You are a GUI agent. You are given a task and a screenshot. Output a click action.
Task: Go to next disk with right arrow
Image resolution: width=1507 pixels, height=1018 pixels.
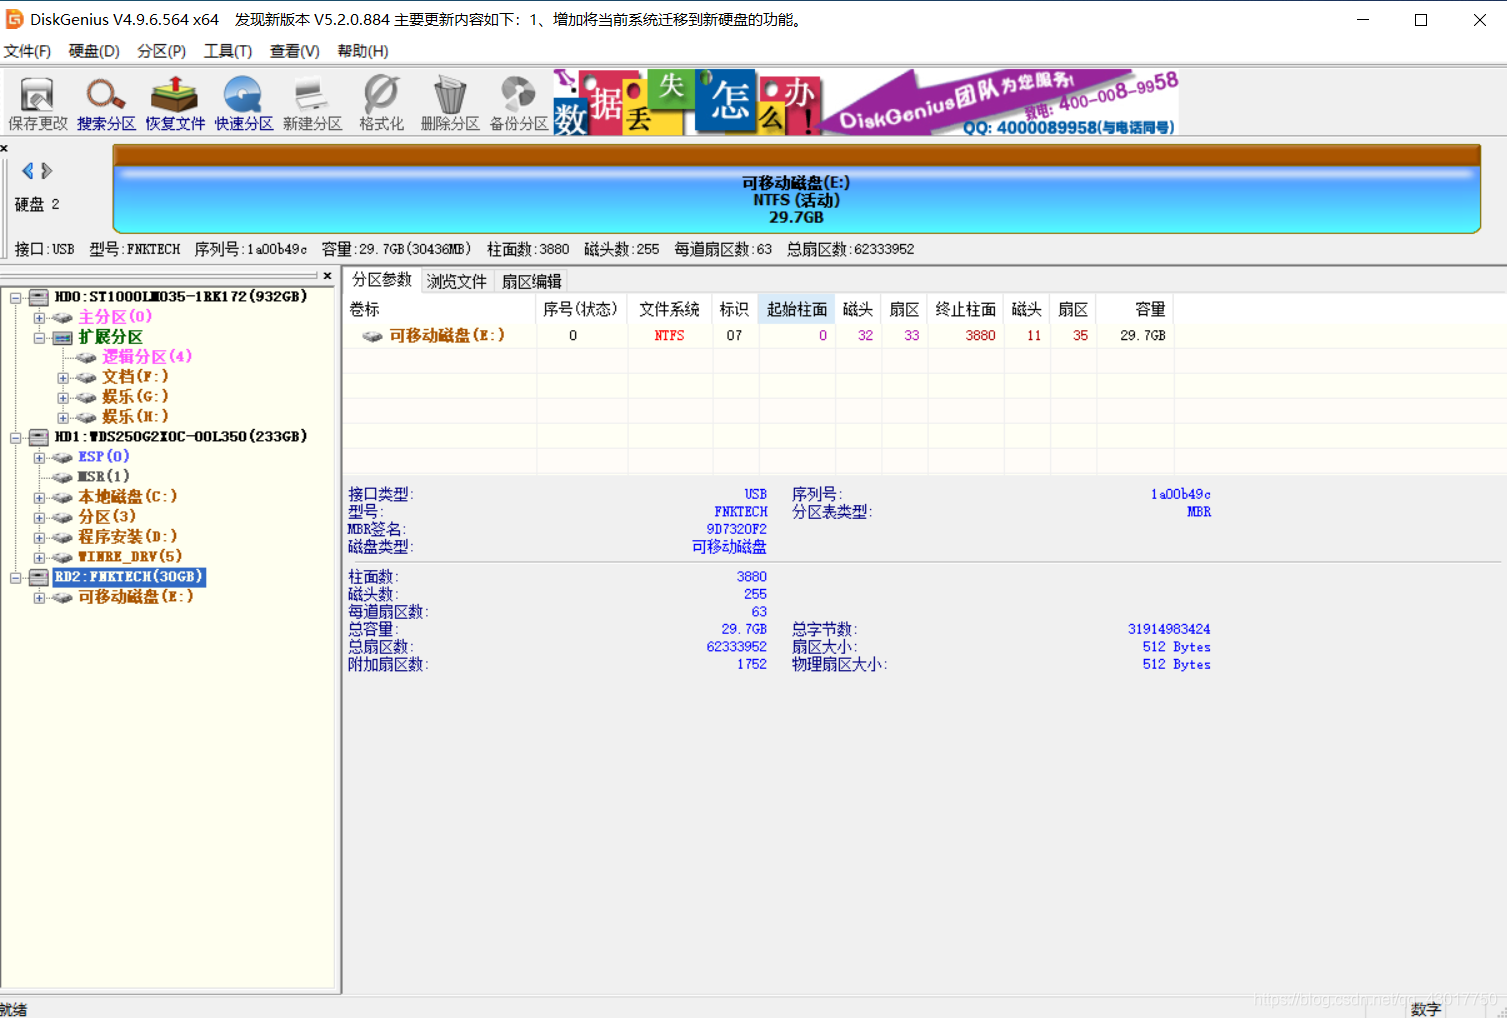47,171
